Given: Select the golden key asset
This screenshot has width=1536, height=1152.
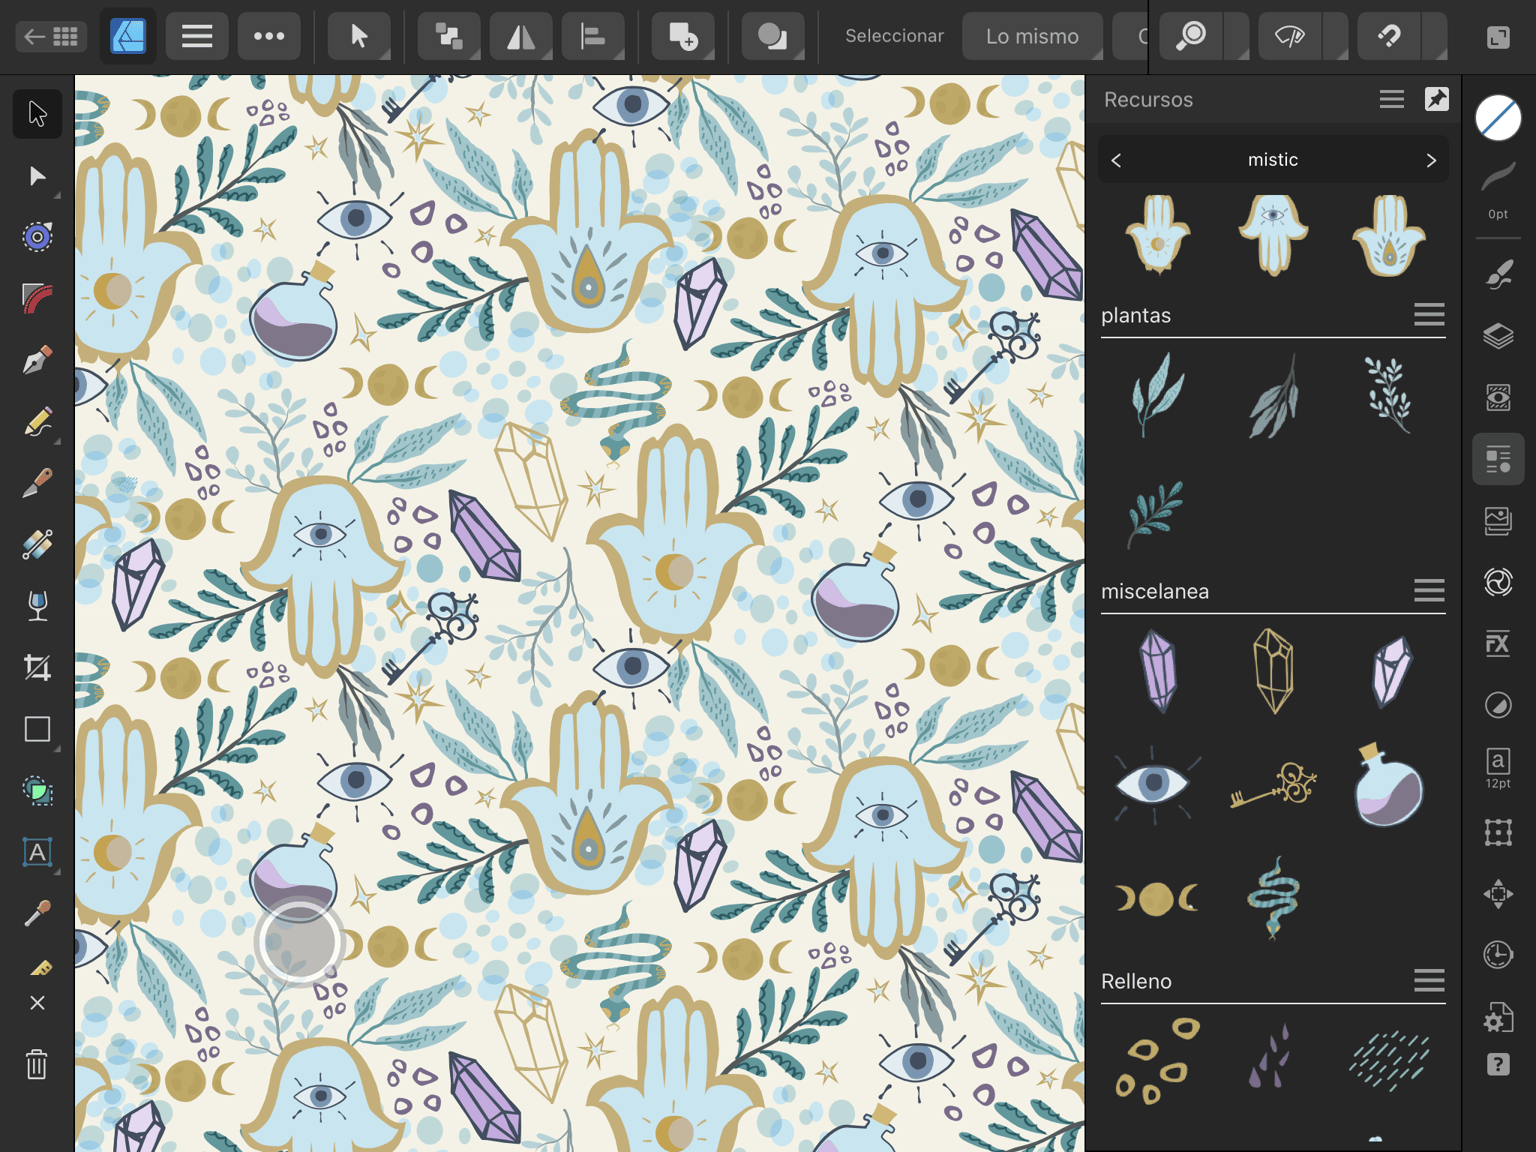Looking at the screenshot, I should pyautogui.click(x=1273, y=785).
